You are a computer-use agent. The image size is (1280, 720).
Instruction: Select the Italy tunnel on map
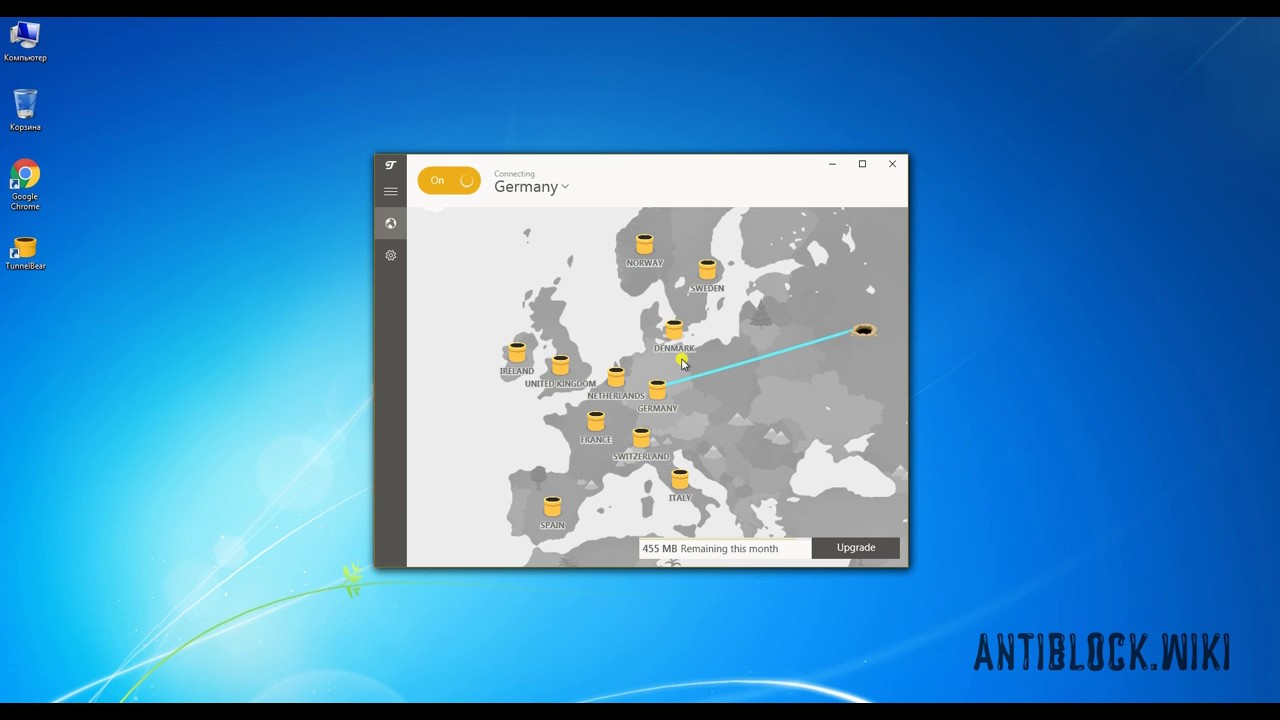[x=680, y=479]
